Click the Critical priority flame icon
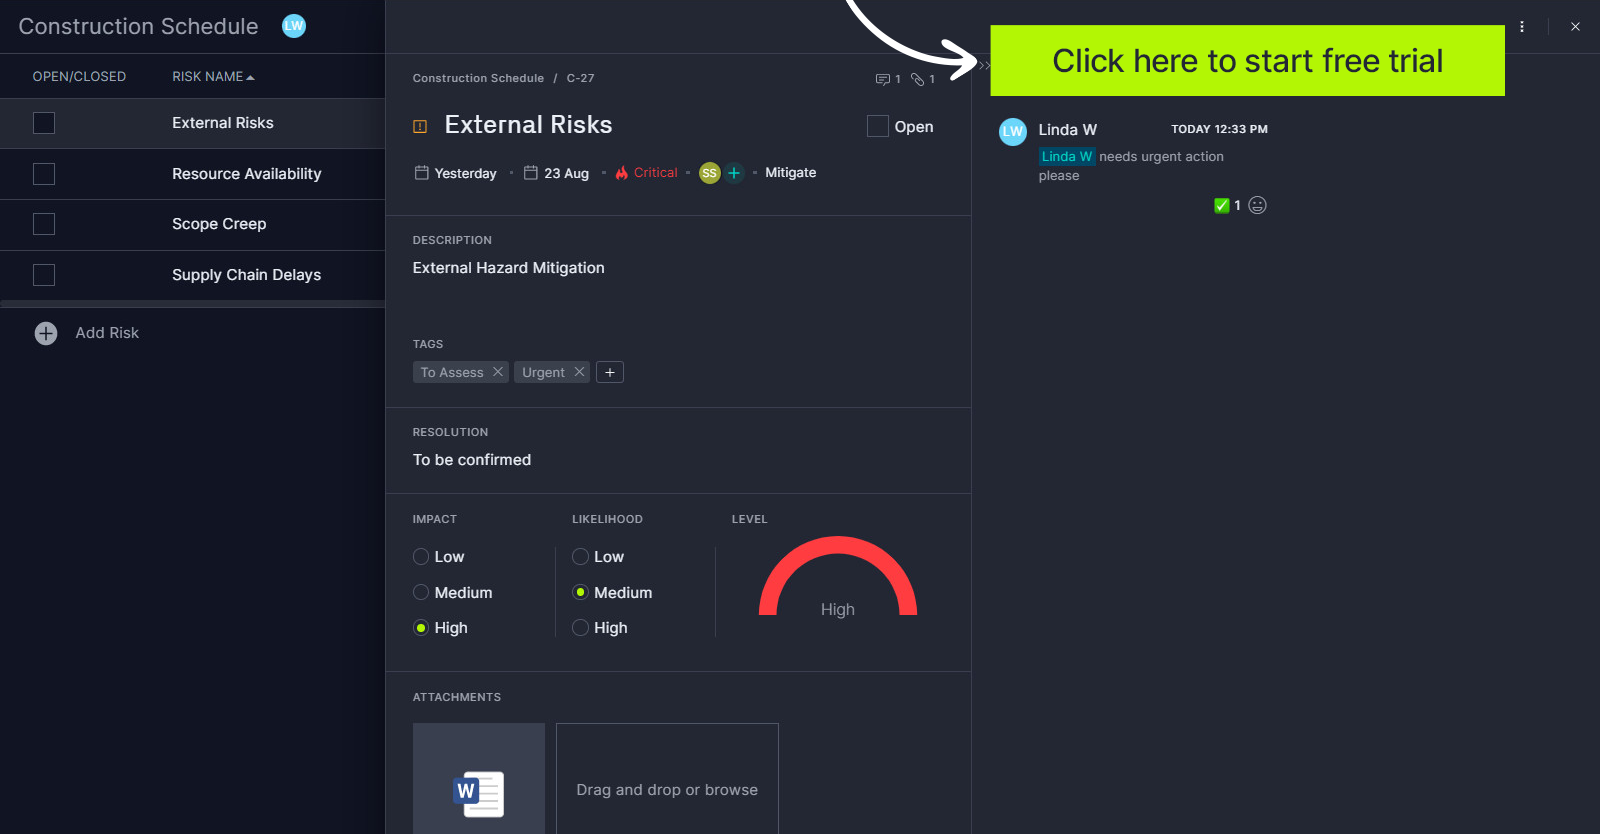 622,173
